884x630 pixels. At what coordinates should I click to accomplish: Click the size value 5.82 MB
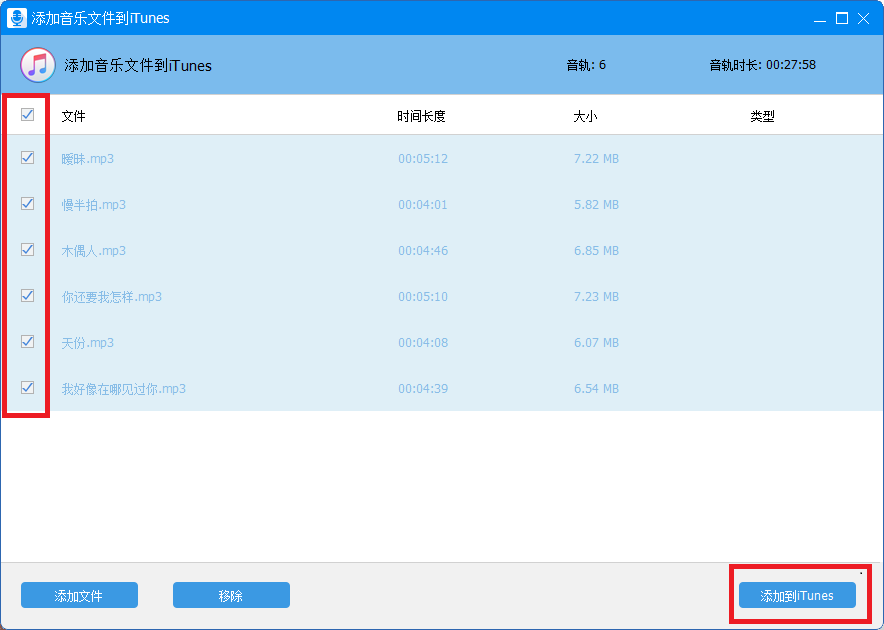point(596,205)
